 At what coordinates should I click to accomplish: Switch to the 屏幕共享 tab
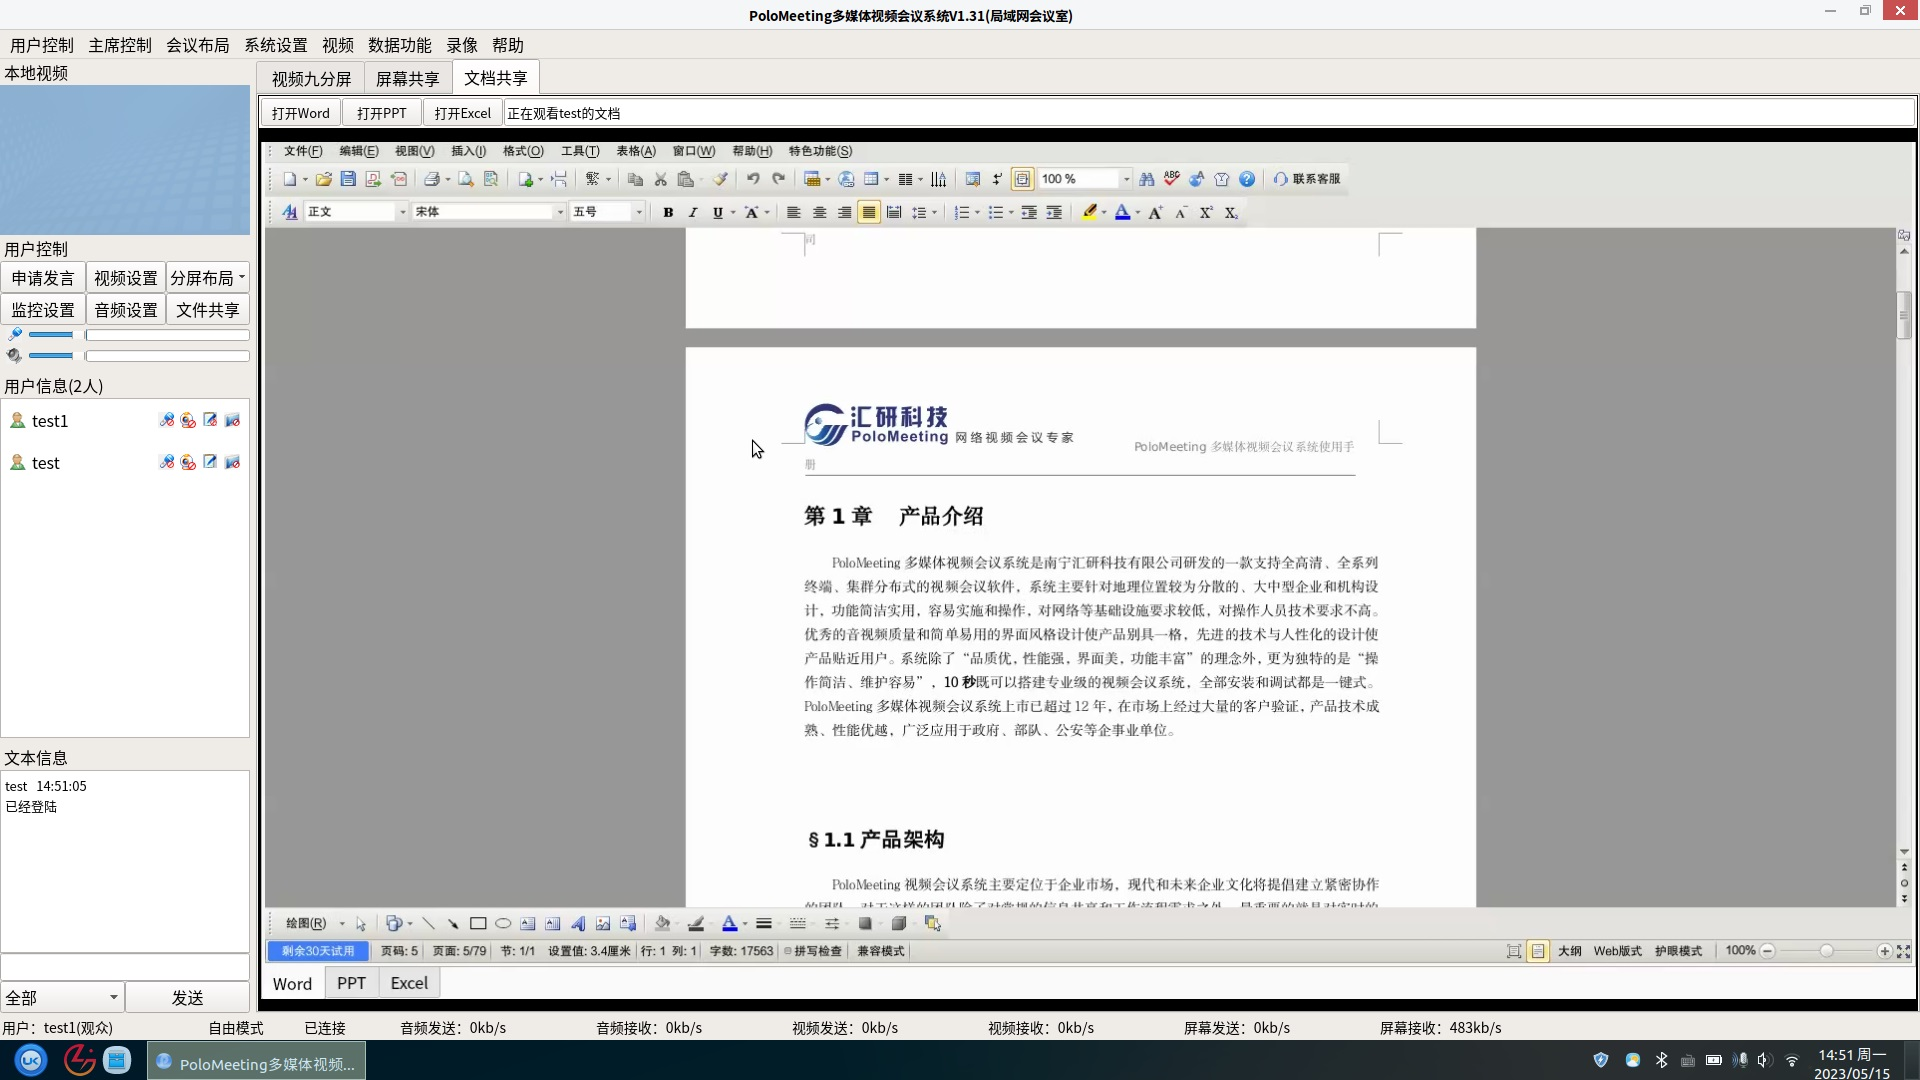pyautogui.click(x=407, y=78)
